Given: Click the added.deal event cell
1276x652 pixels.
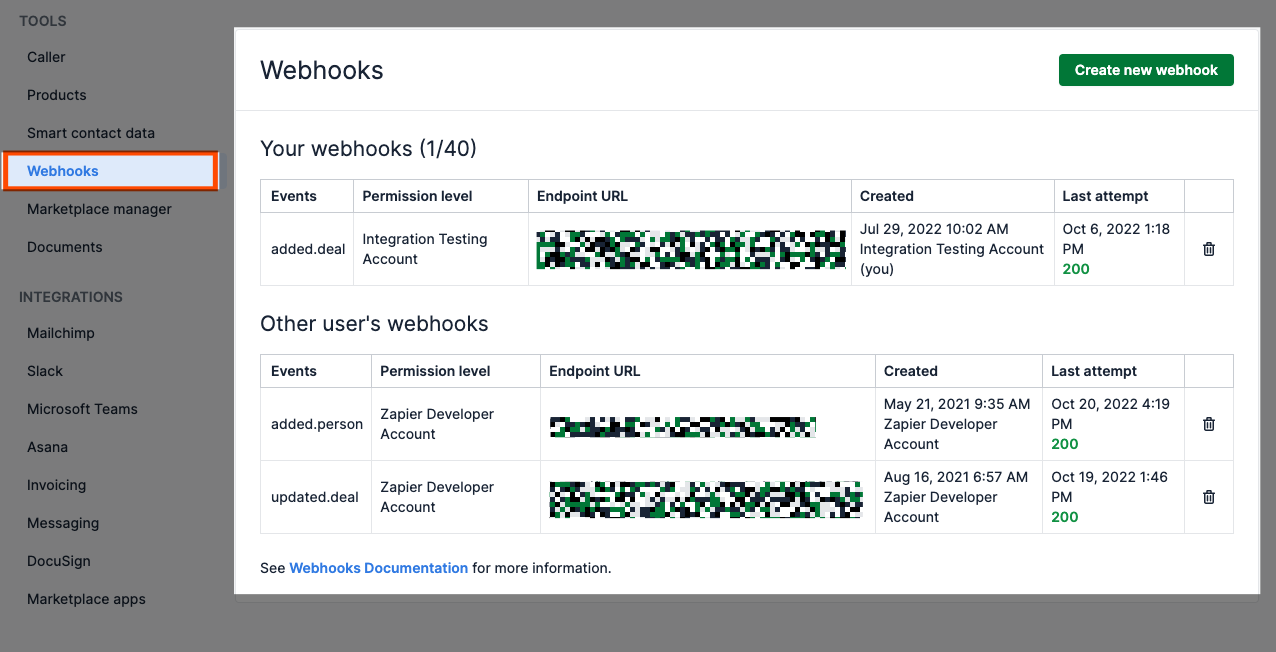Looking at the screenshot, I should [x=307, y=249].
